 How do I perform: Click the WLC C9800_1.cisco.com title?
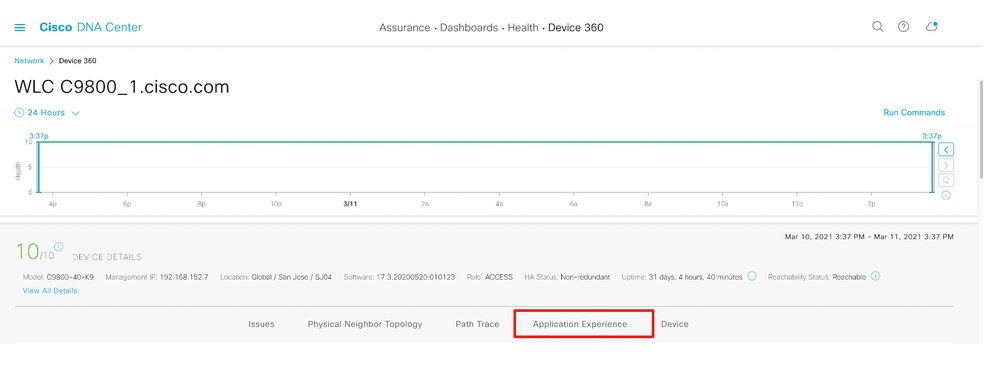point(122,87)
